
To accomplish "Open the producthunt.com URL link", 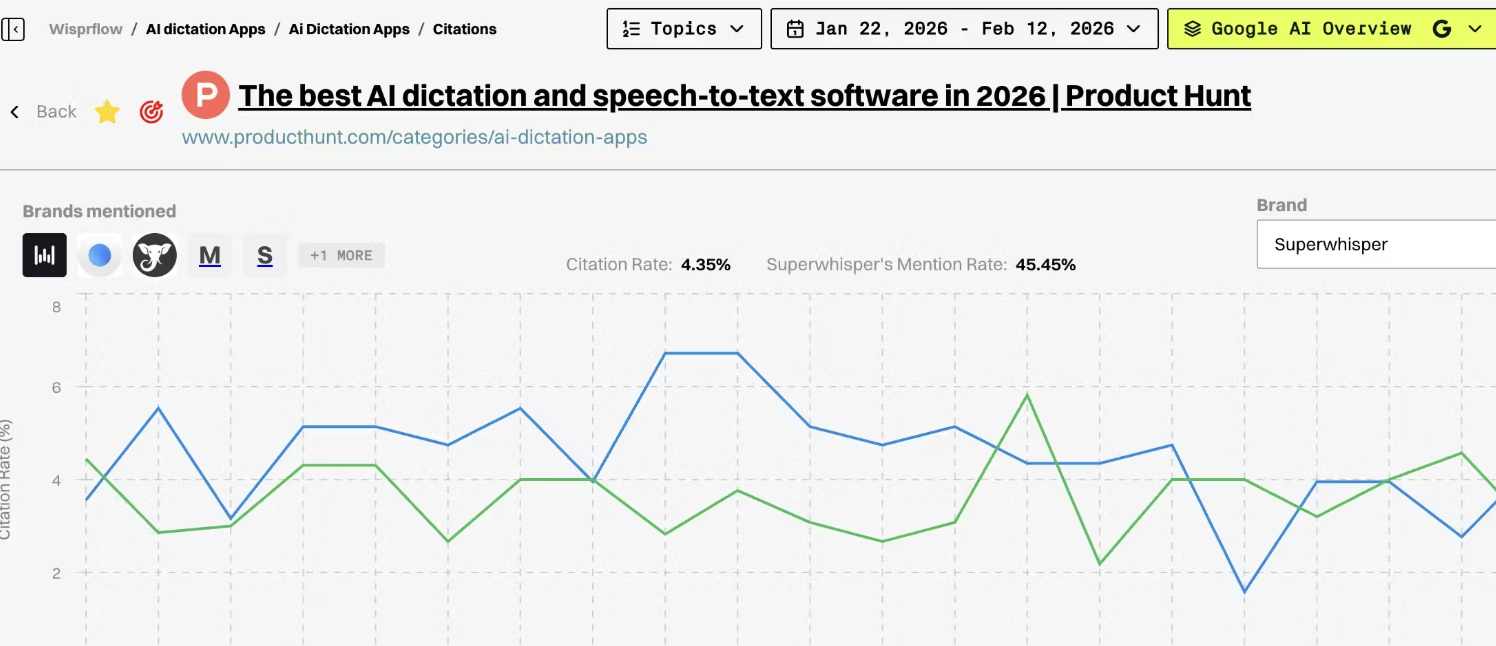I will (x=415, y=137).
